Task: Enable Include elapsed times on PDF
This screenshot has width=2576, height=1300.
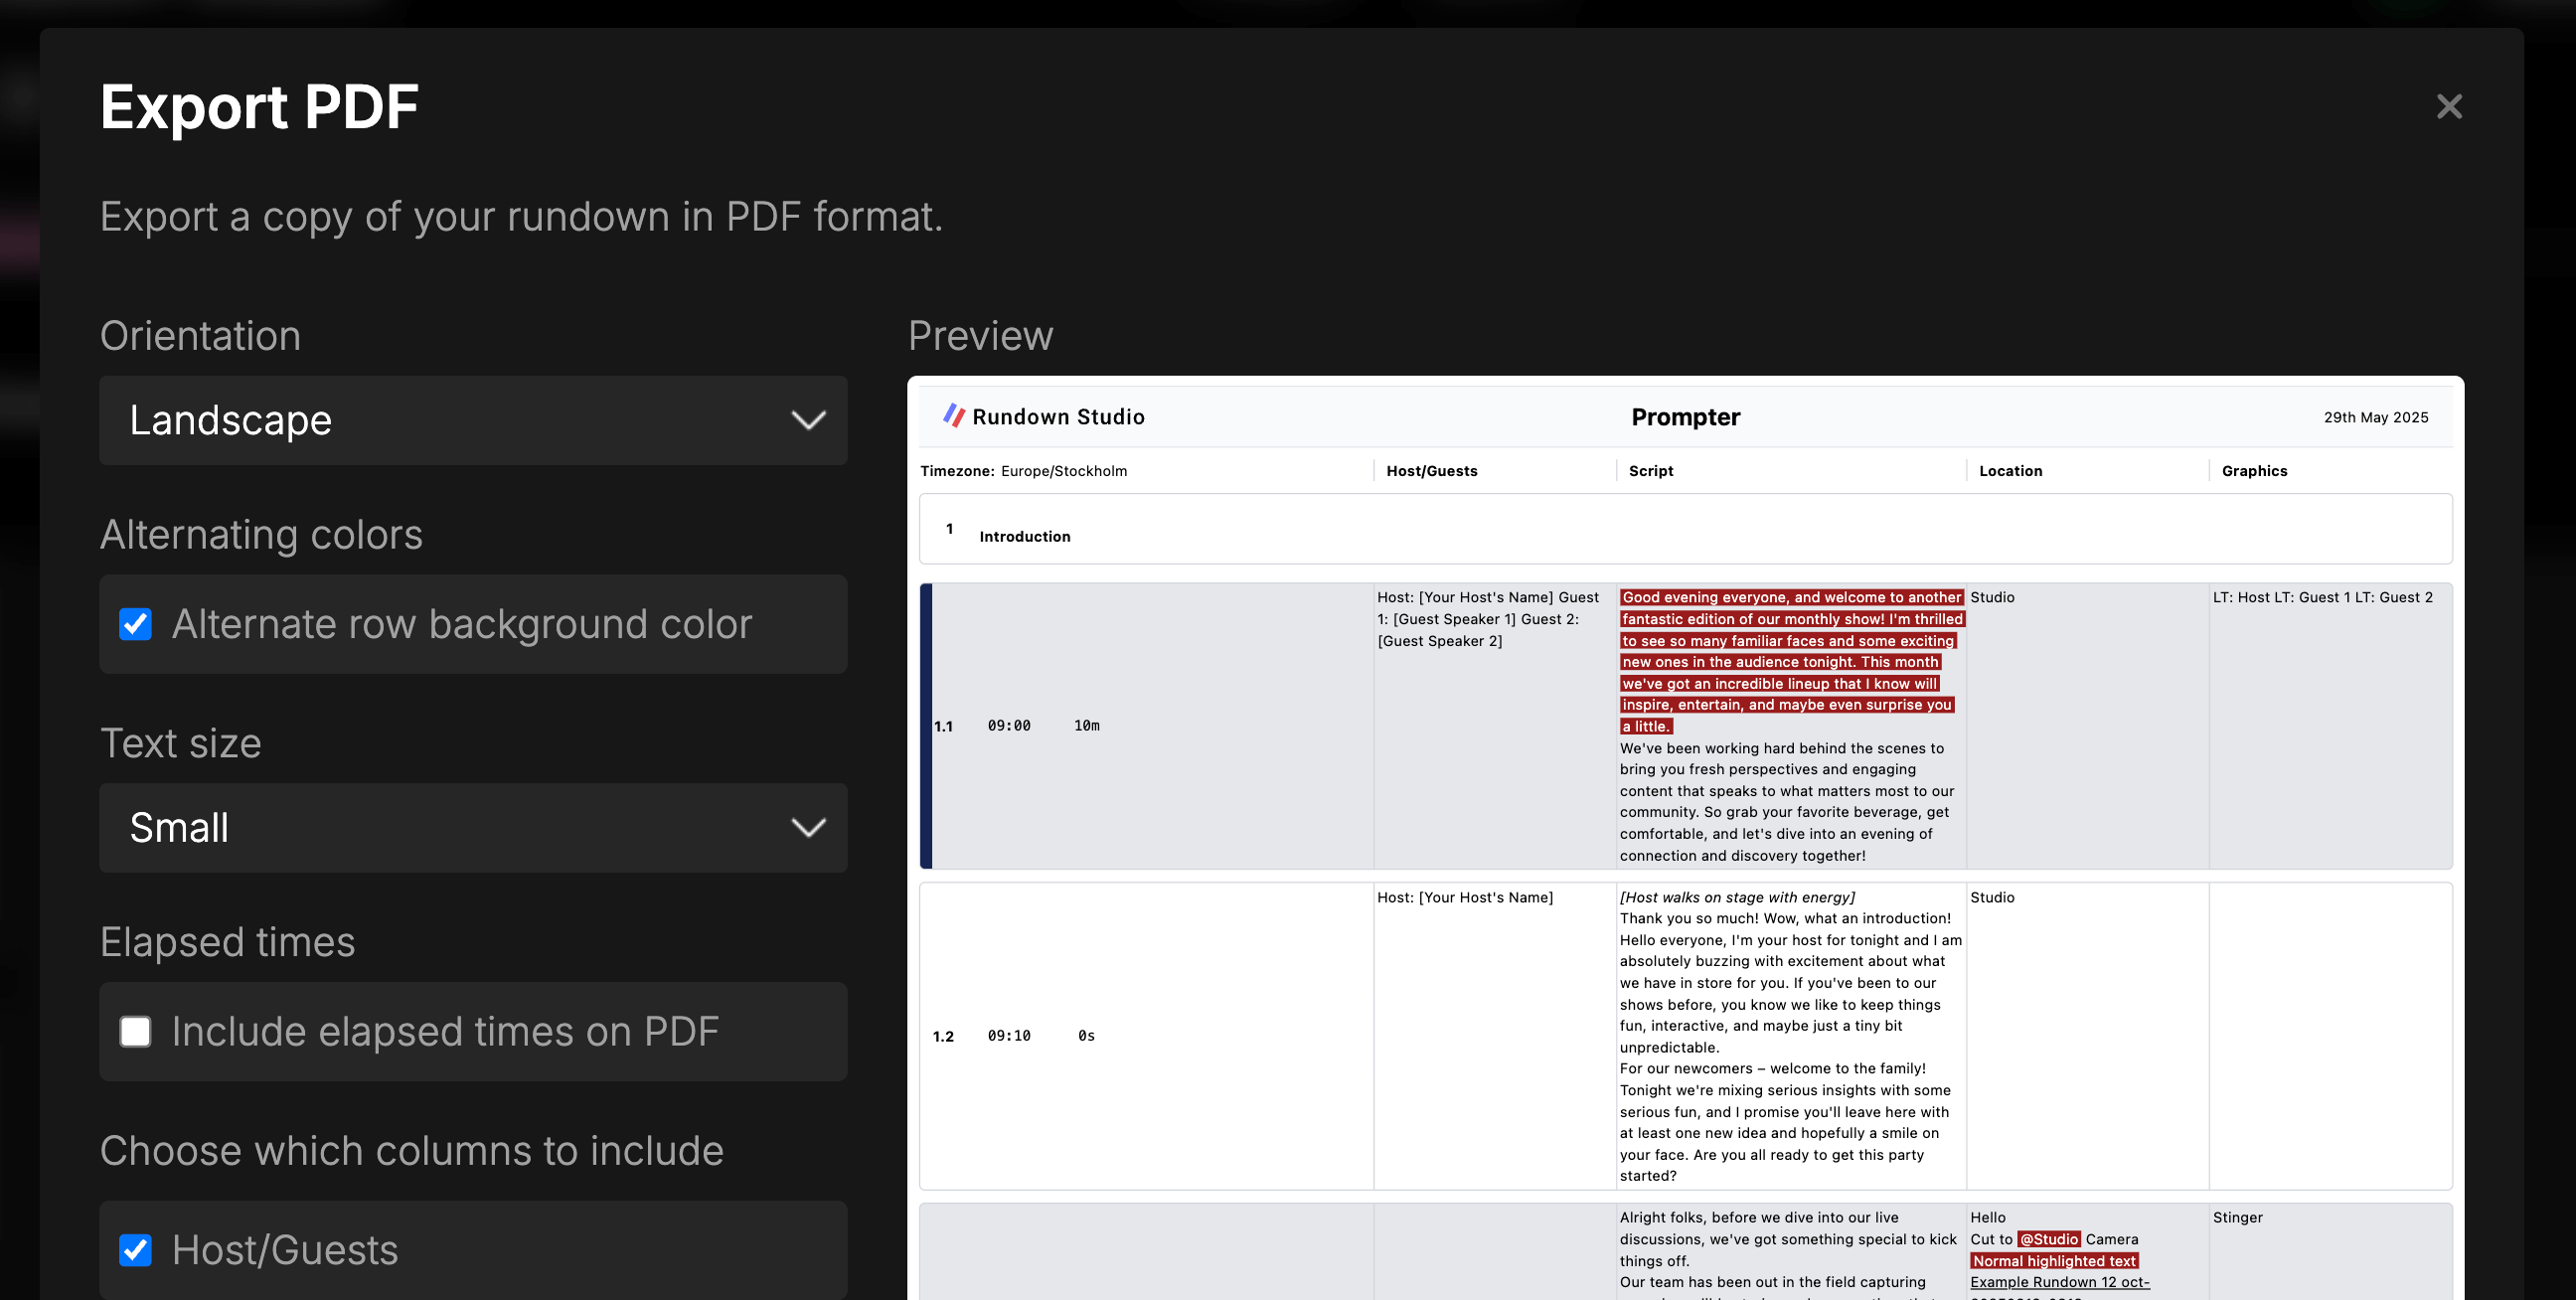Action: (136, 1031)
